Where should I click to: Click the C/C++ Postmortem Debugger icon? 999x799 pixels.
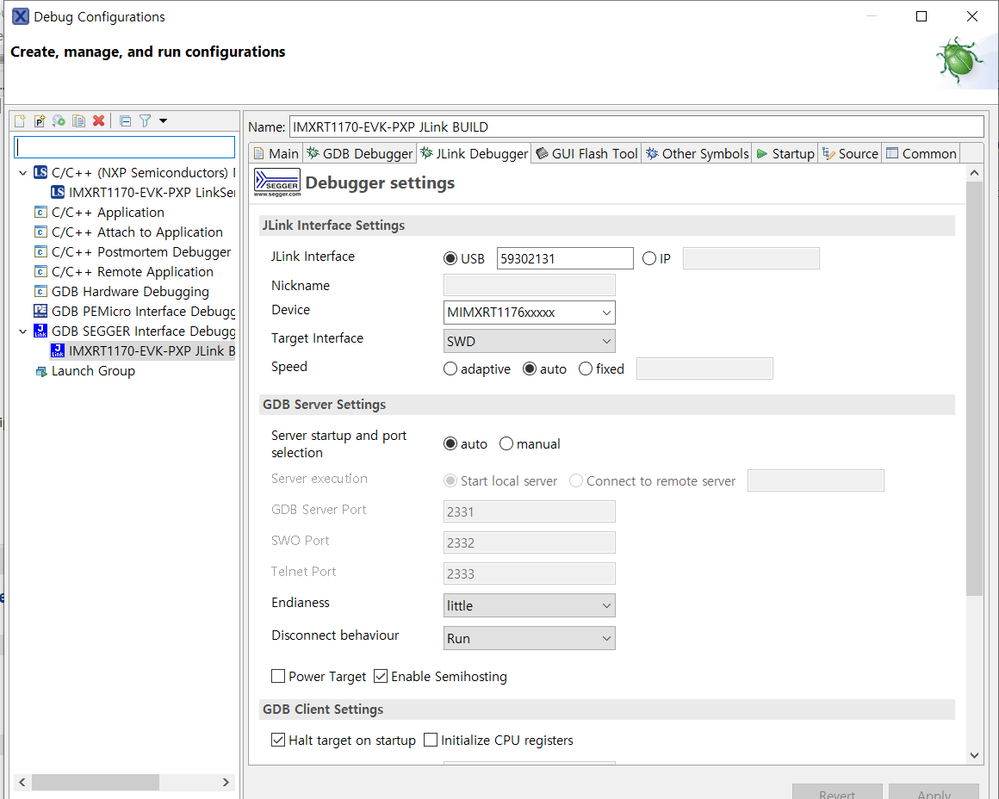(x=40, y=252)
